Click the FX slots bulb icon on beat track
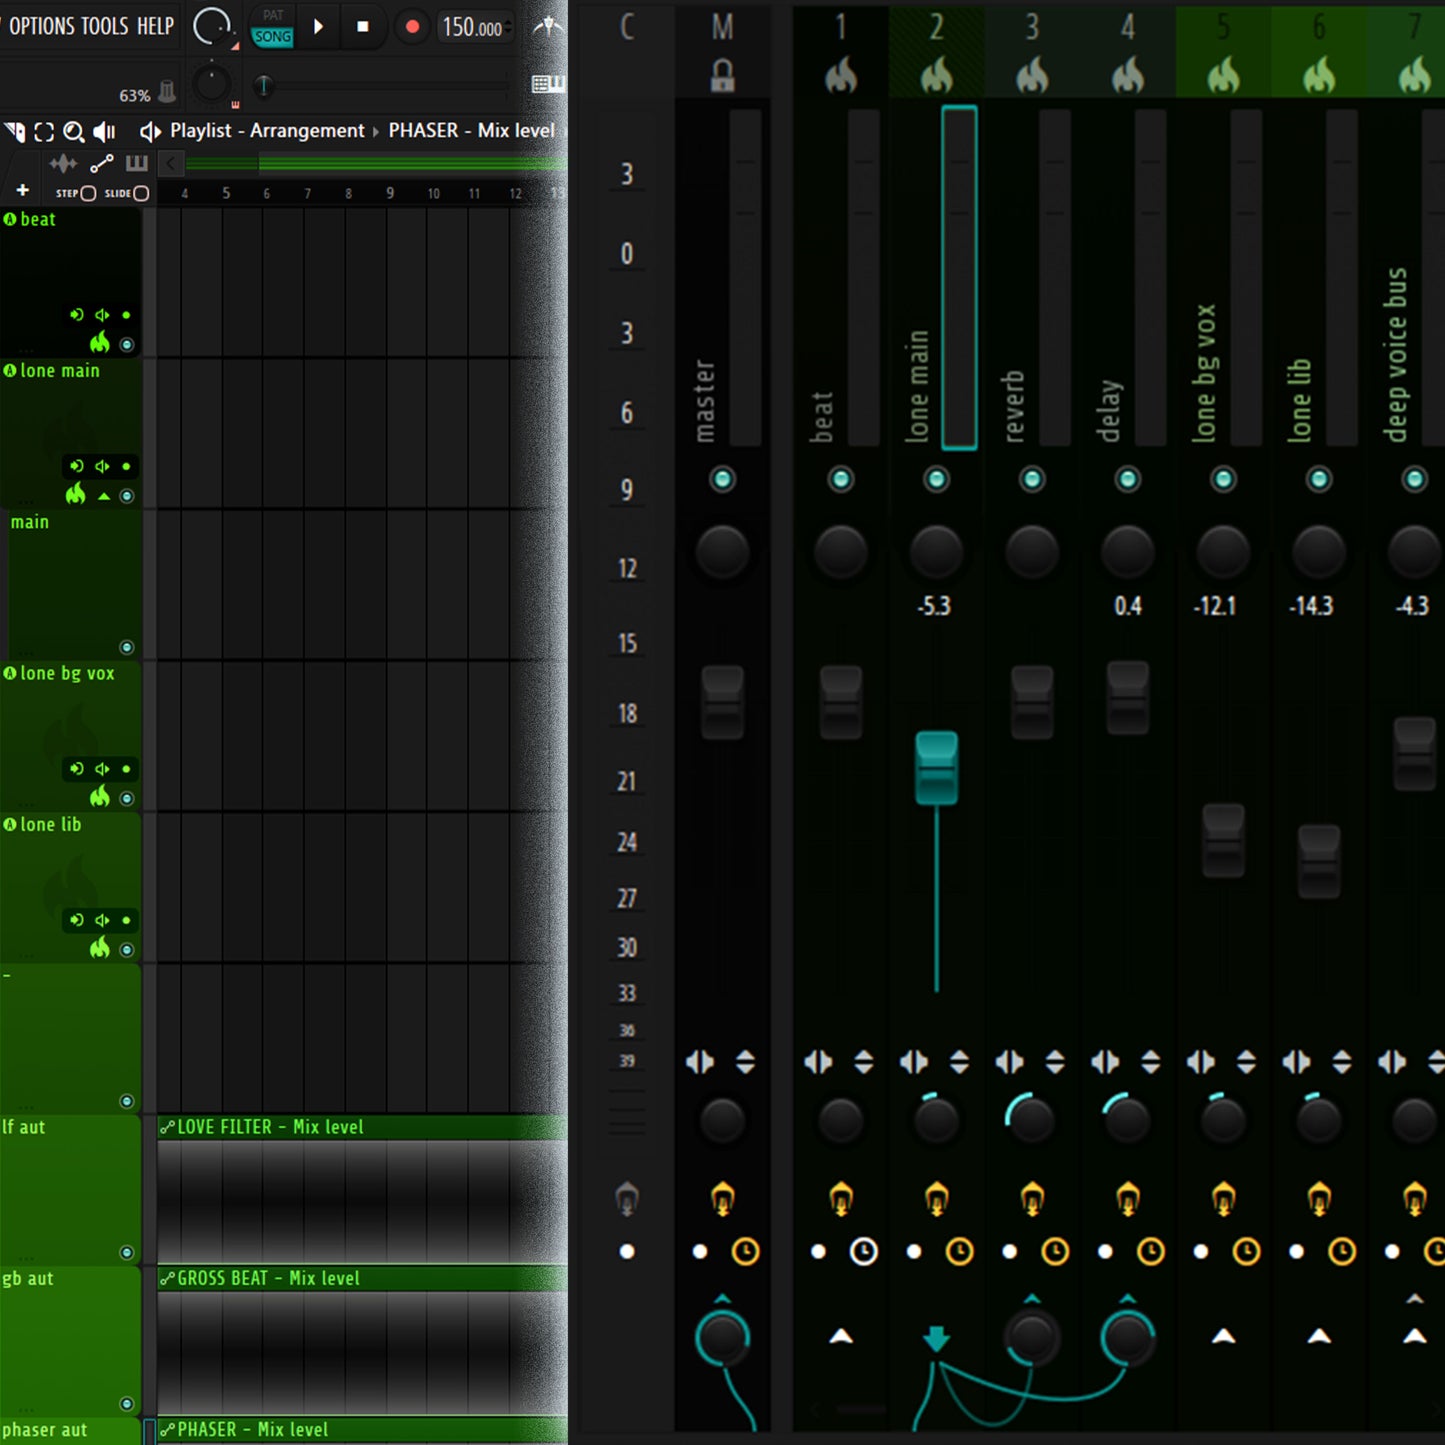This screenshot has height=1445, width=1445. (x=841, y=1197)
